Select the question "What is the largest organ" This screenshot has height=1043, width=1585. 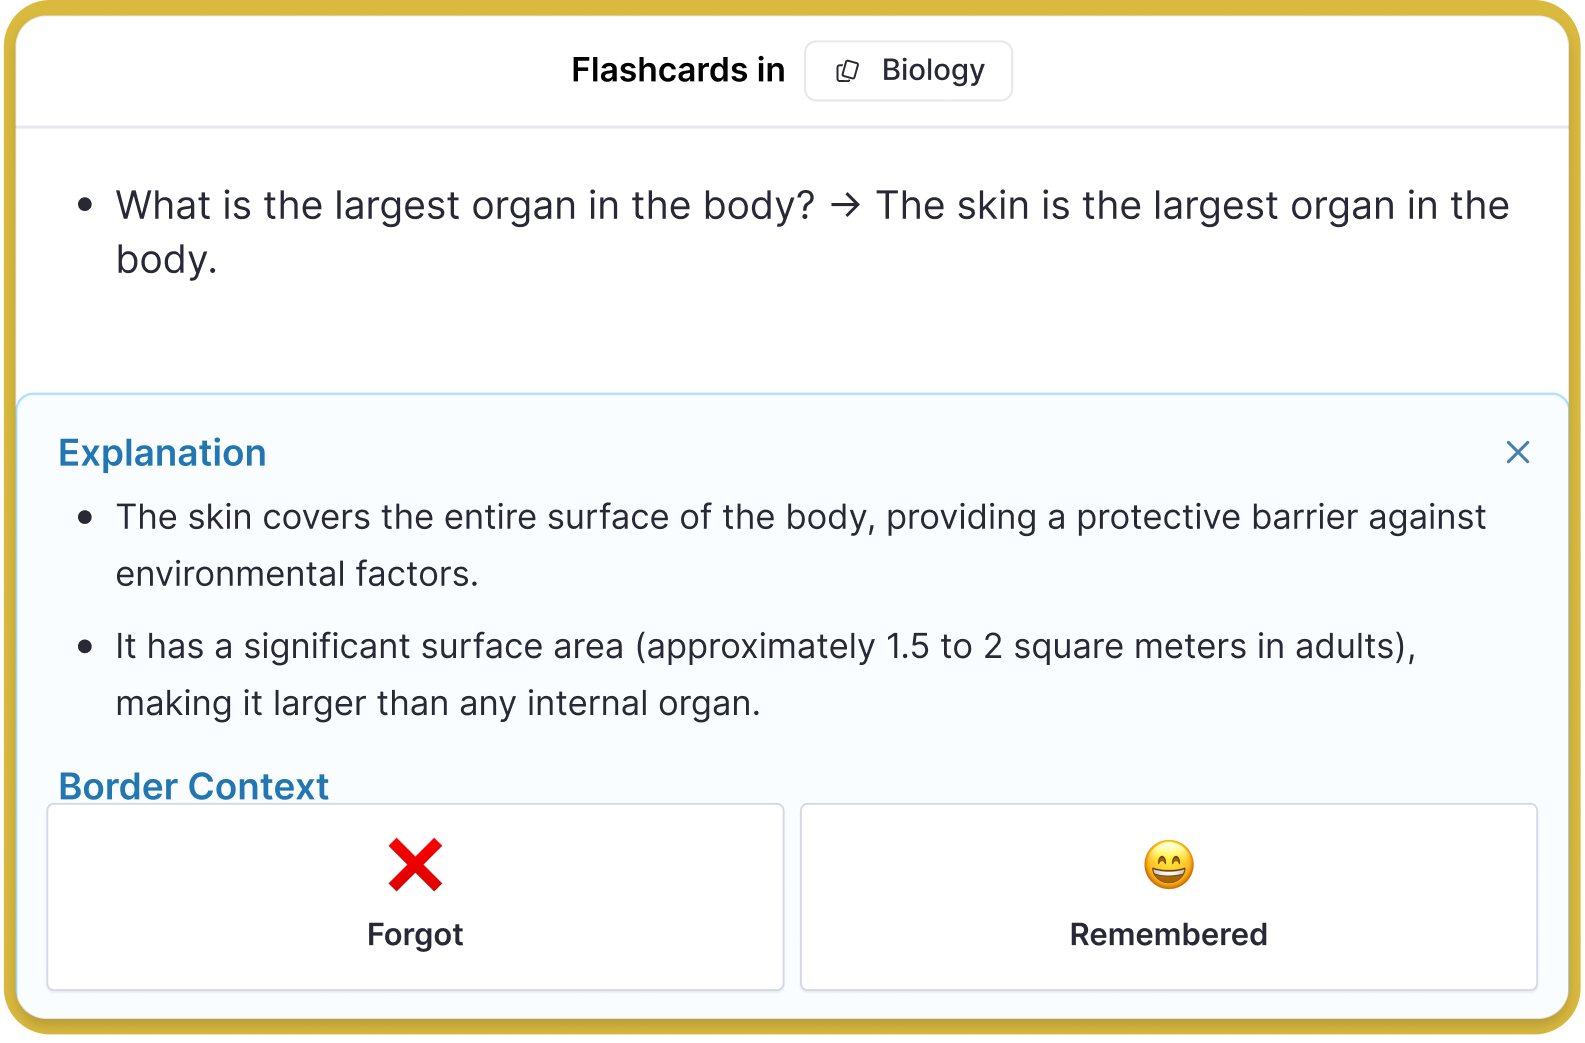(465, 206)
